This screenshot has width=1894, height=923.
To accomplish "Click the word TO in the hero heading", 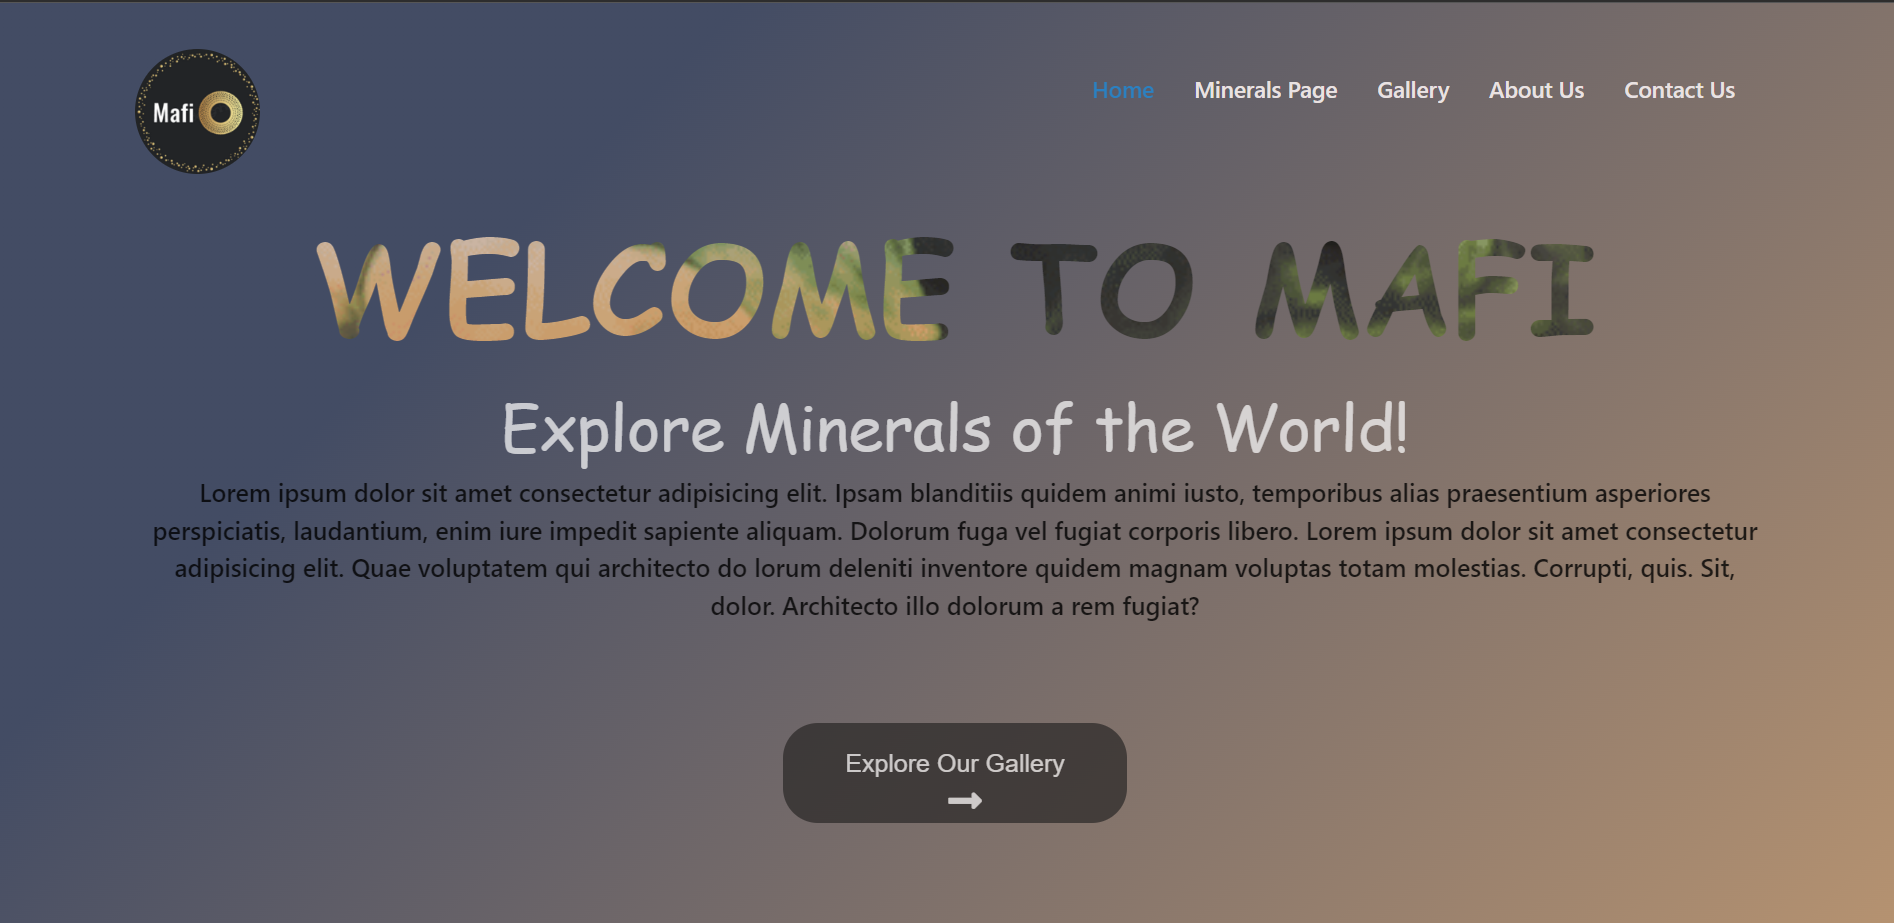I will (x=1101, y=290).
